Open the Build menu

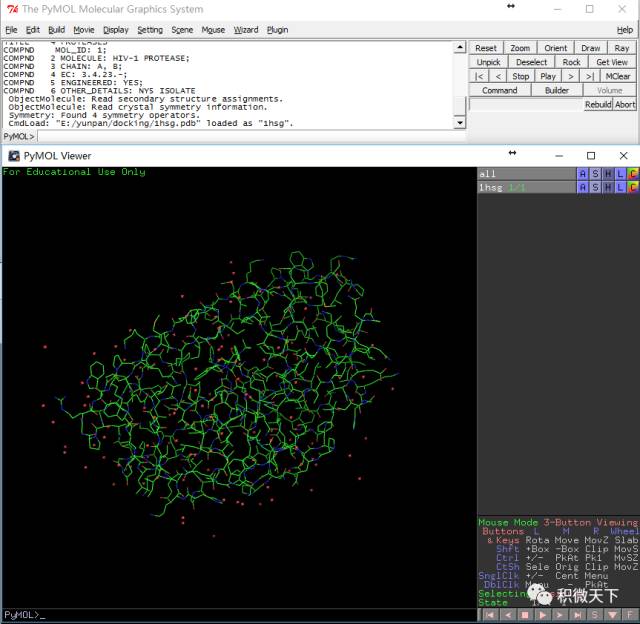click(56, 30)
